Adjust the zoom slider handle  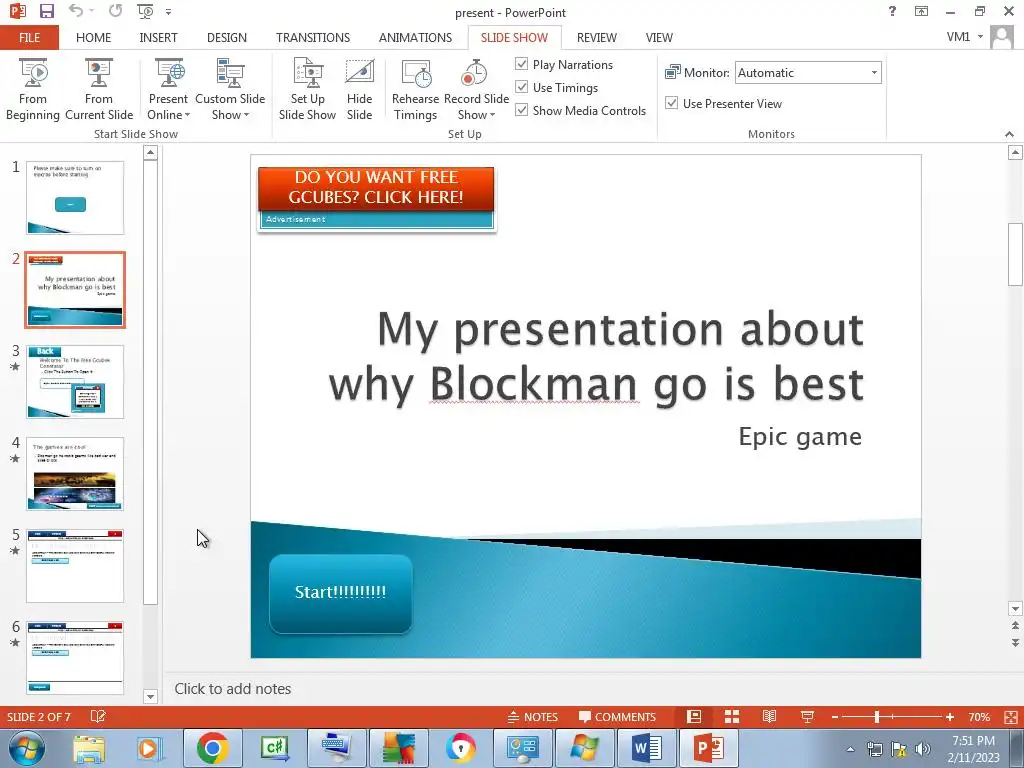pos(877,716)
